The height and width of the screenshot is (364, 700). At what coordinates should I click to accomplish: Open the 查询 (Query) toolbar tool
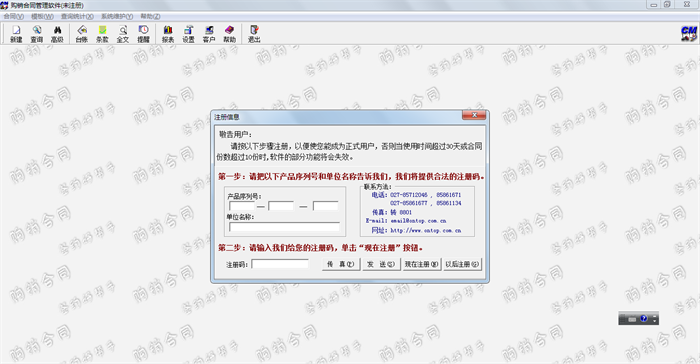[37, 33]
